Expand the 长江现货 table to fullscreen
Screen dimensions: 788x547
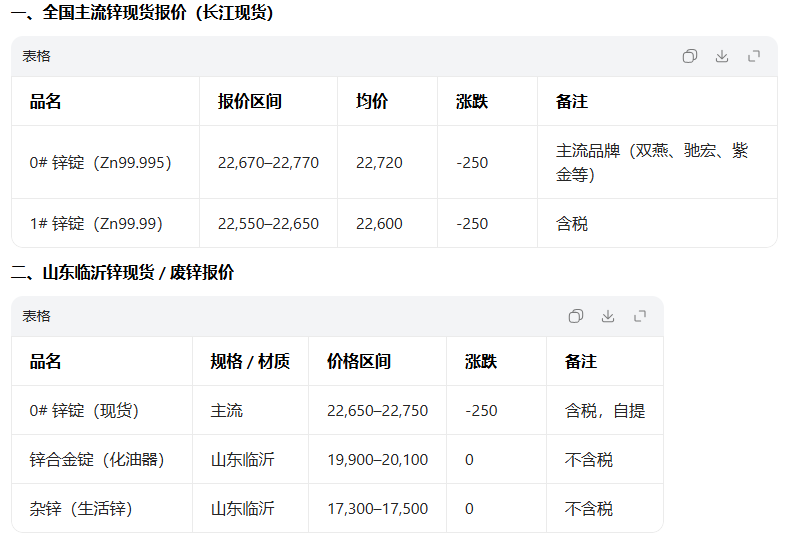[753, 57]
